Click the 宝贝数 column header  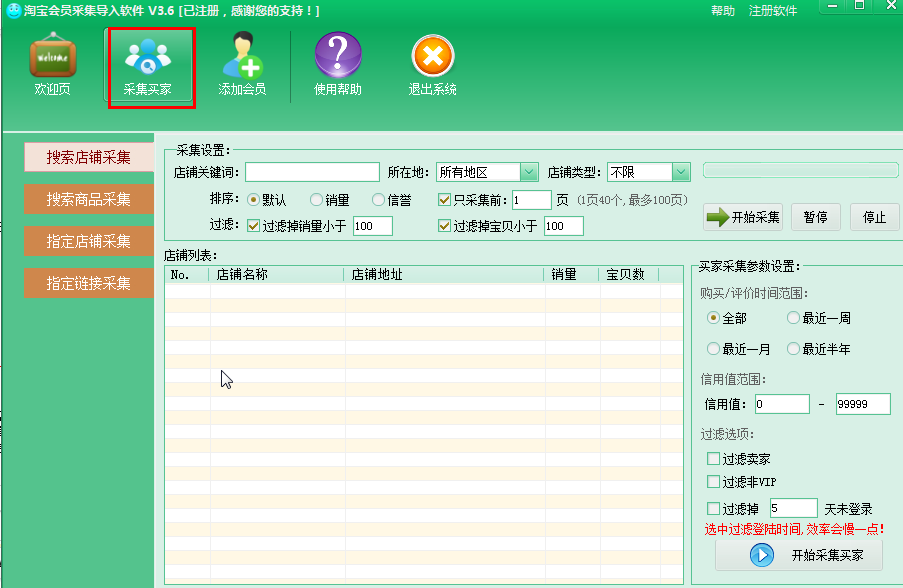(x=629, y=275)
